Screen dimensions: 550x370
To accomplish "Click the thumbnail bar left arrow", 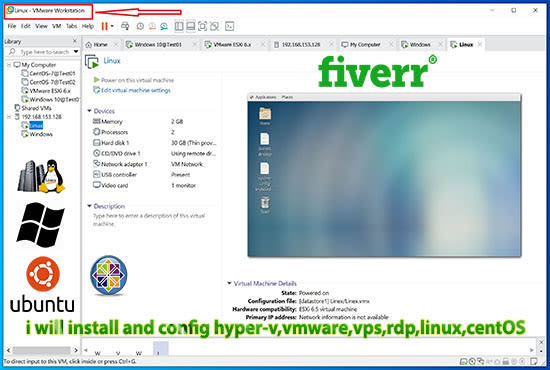I will [x=86, y=350].
